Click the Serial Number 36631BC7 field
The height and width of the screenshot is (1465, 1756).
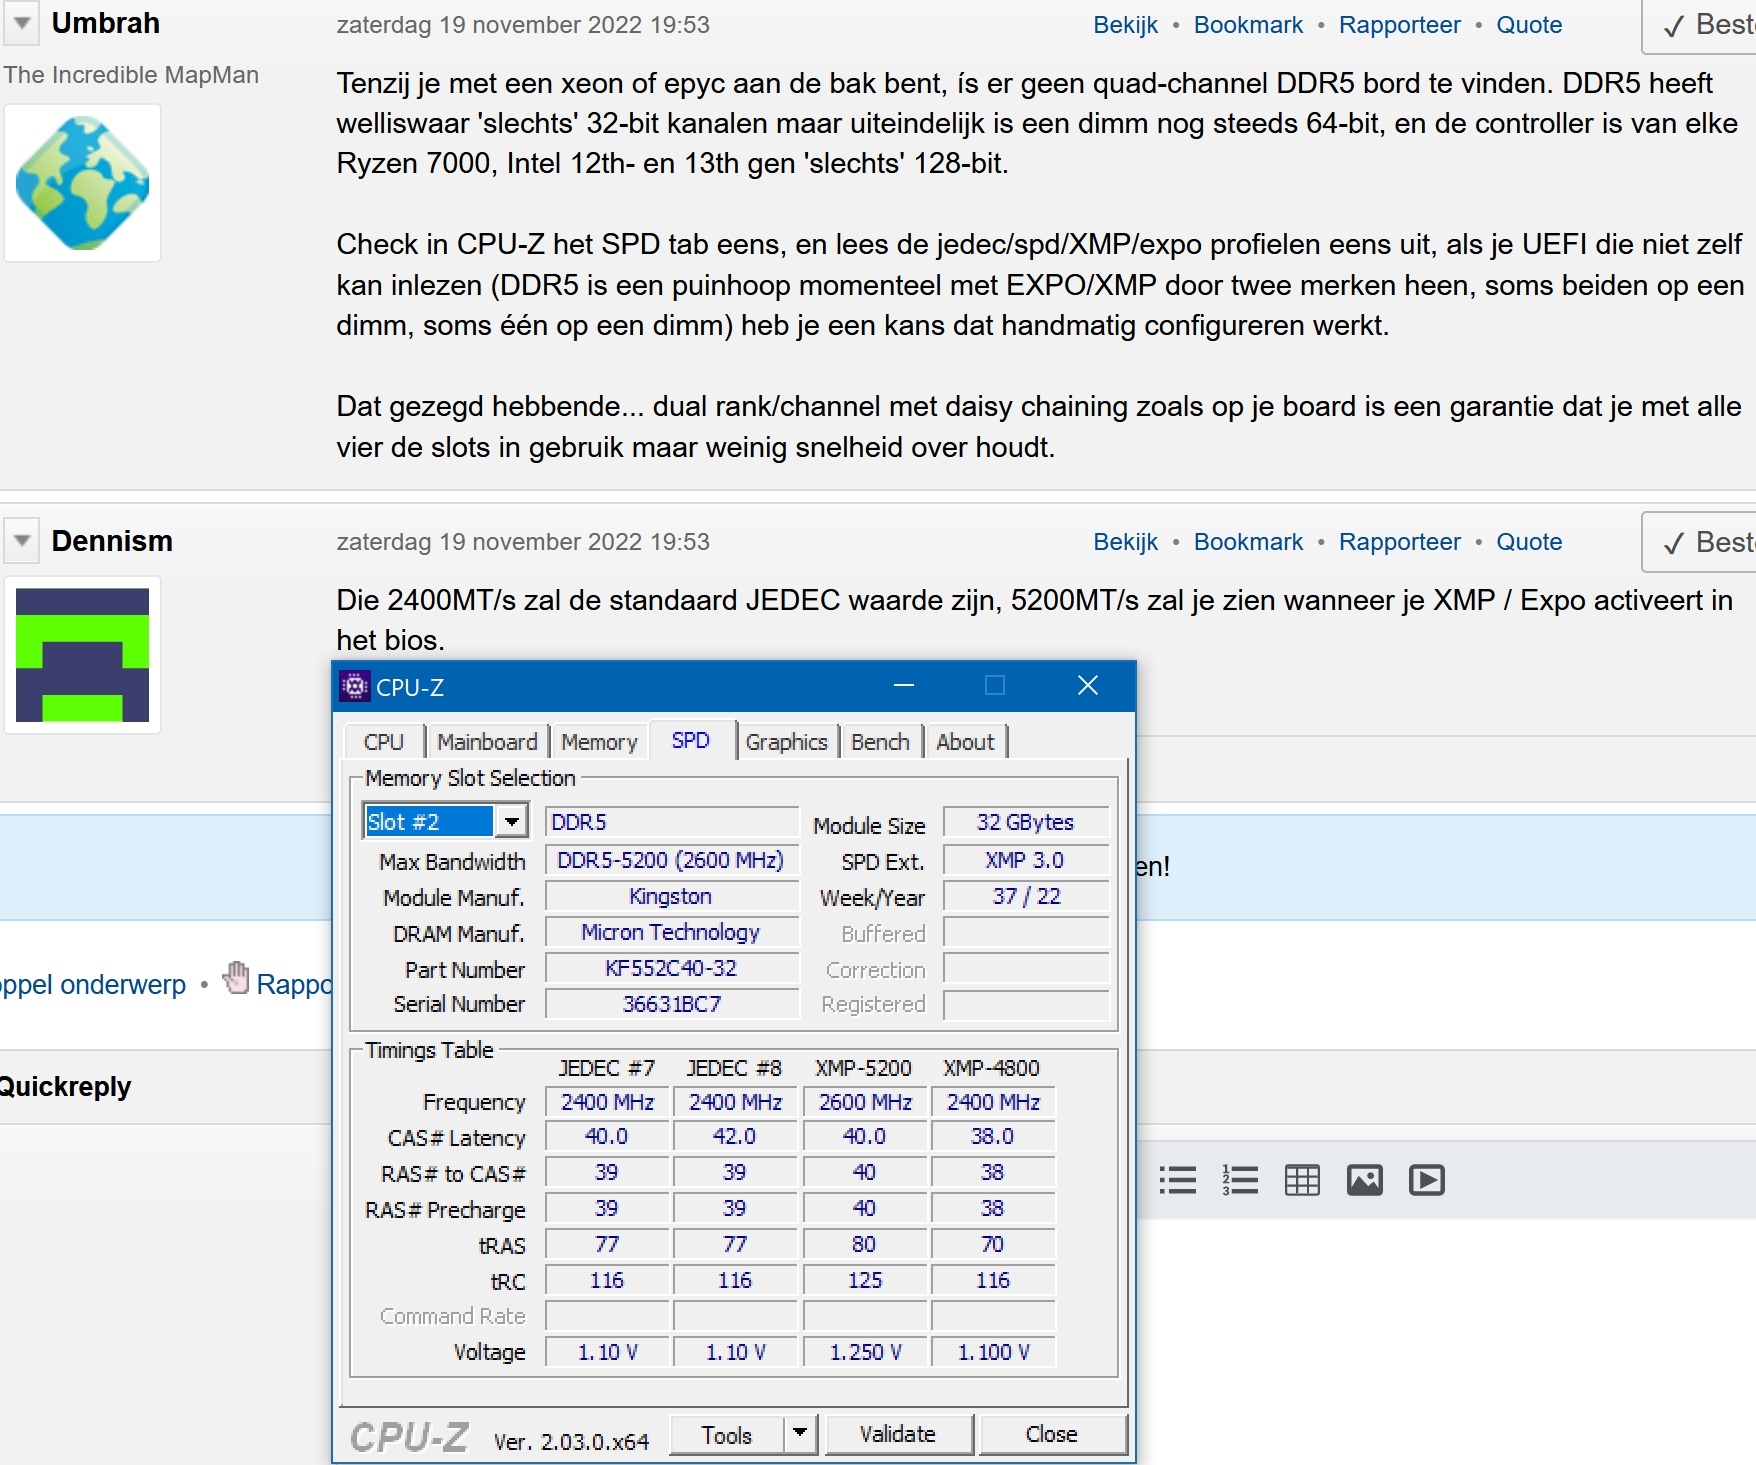pyautogui.click(x=671, y=1004)
